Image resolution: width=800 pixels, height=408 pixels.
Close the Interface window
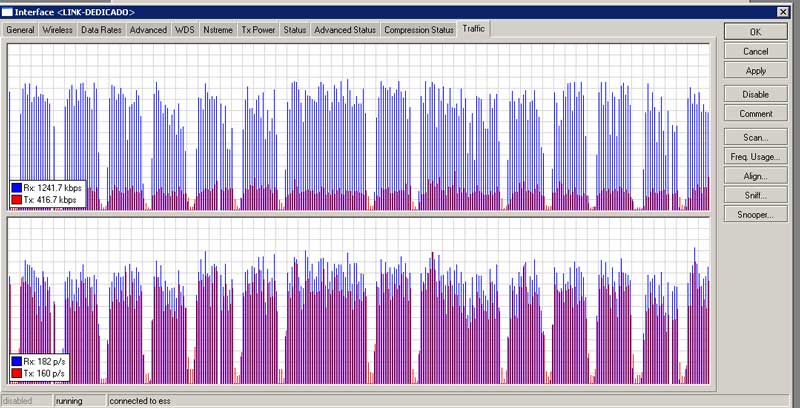click(x=783, y=12)
